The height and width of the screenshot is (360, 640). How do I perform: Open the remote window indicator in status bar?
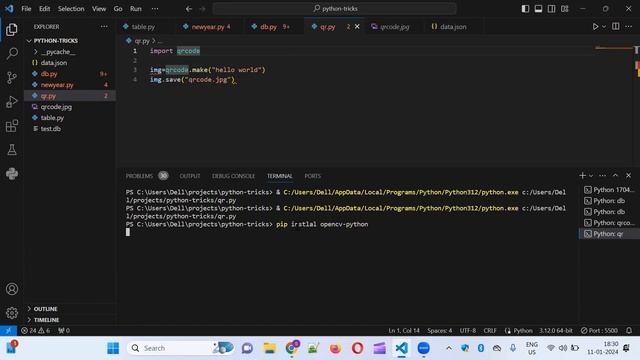(8, 330)
